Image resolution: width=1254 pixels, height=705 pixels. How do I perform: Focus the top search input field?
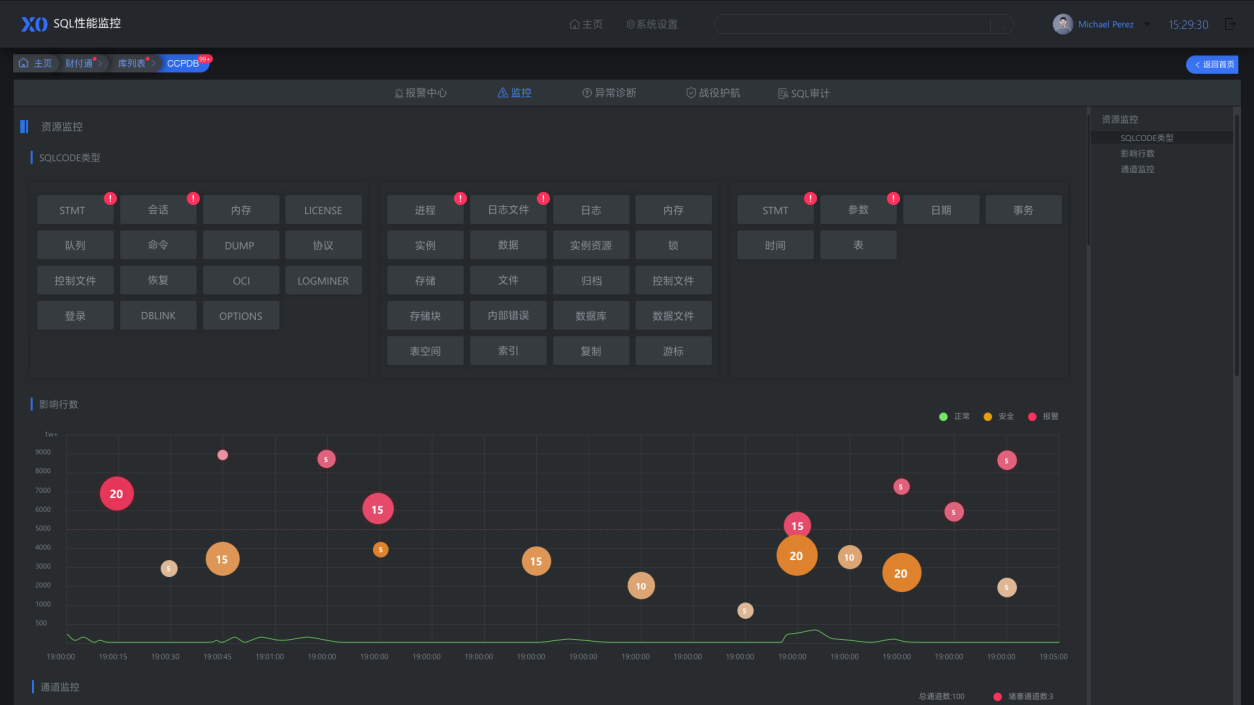pos(852,24)
